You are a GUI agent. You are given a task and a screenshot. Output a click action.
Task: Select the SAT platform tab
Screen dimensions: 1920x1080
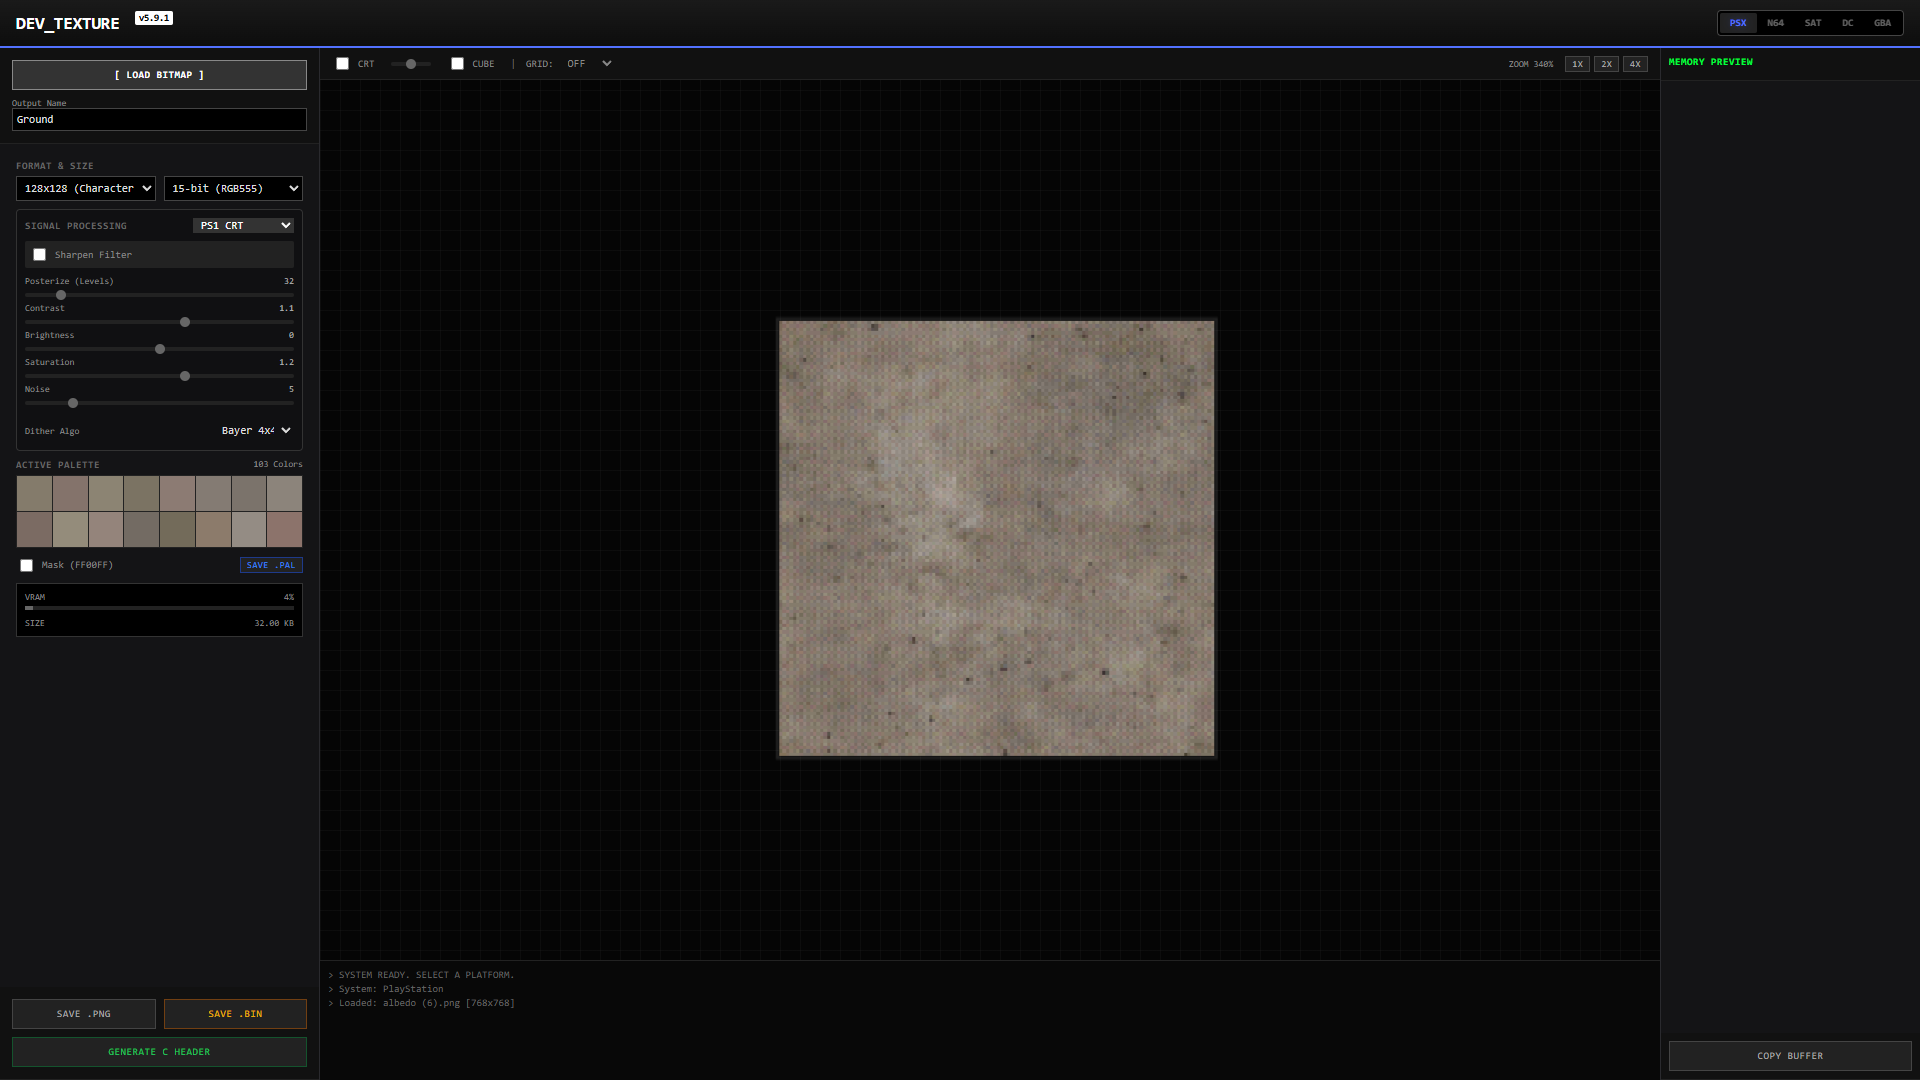(1812, 23)
